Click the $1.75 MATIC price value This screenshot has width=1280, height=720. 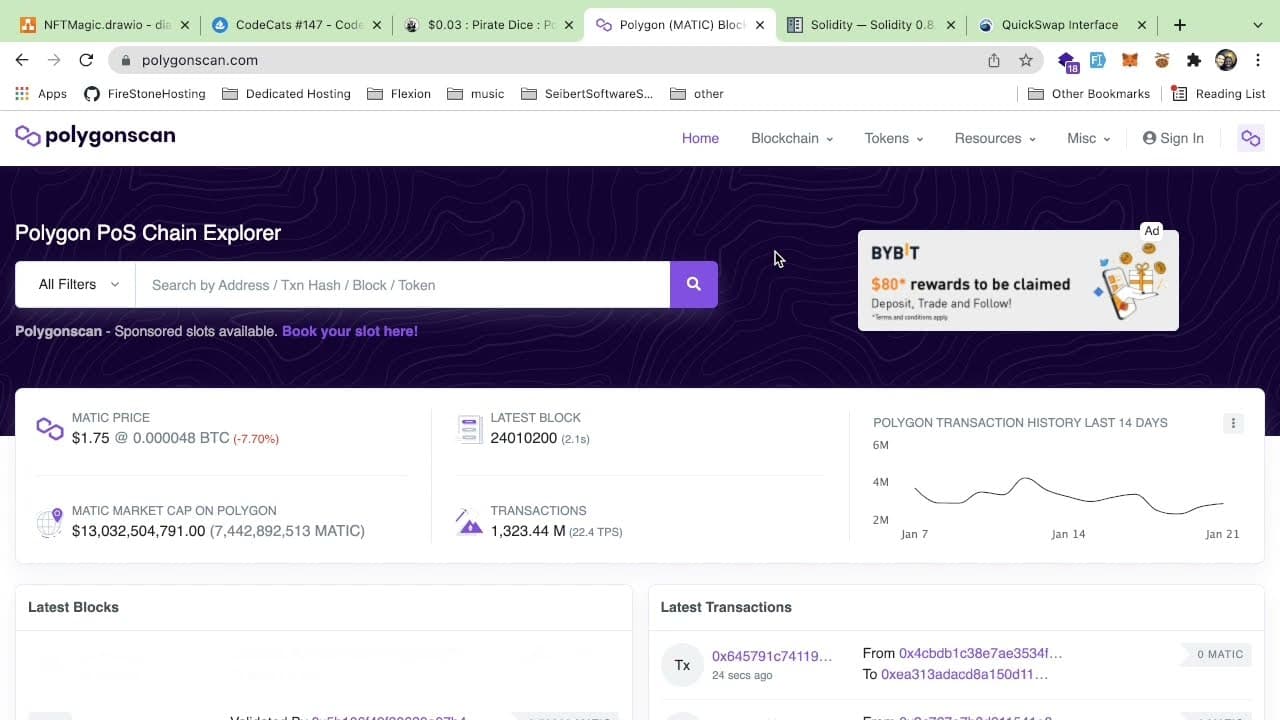(90, 438)
